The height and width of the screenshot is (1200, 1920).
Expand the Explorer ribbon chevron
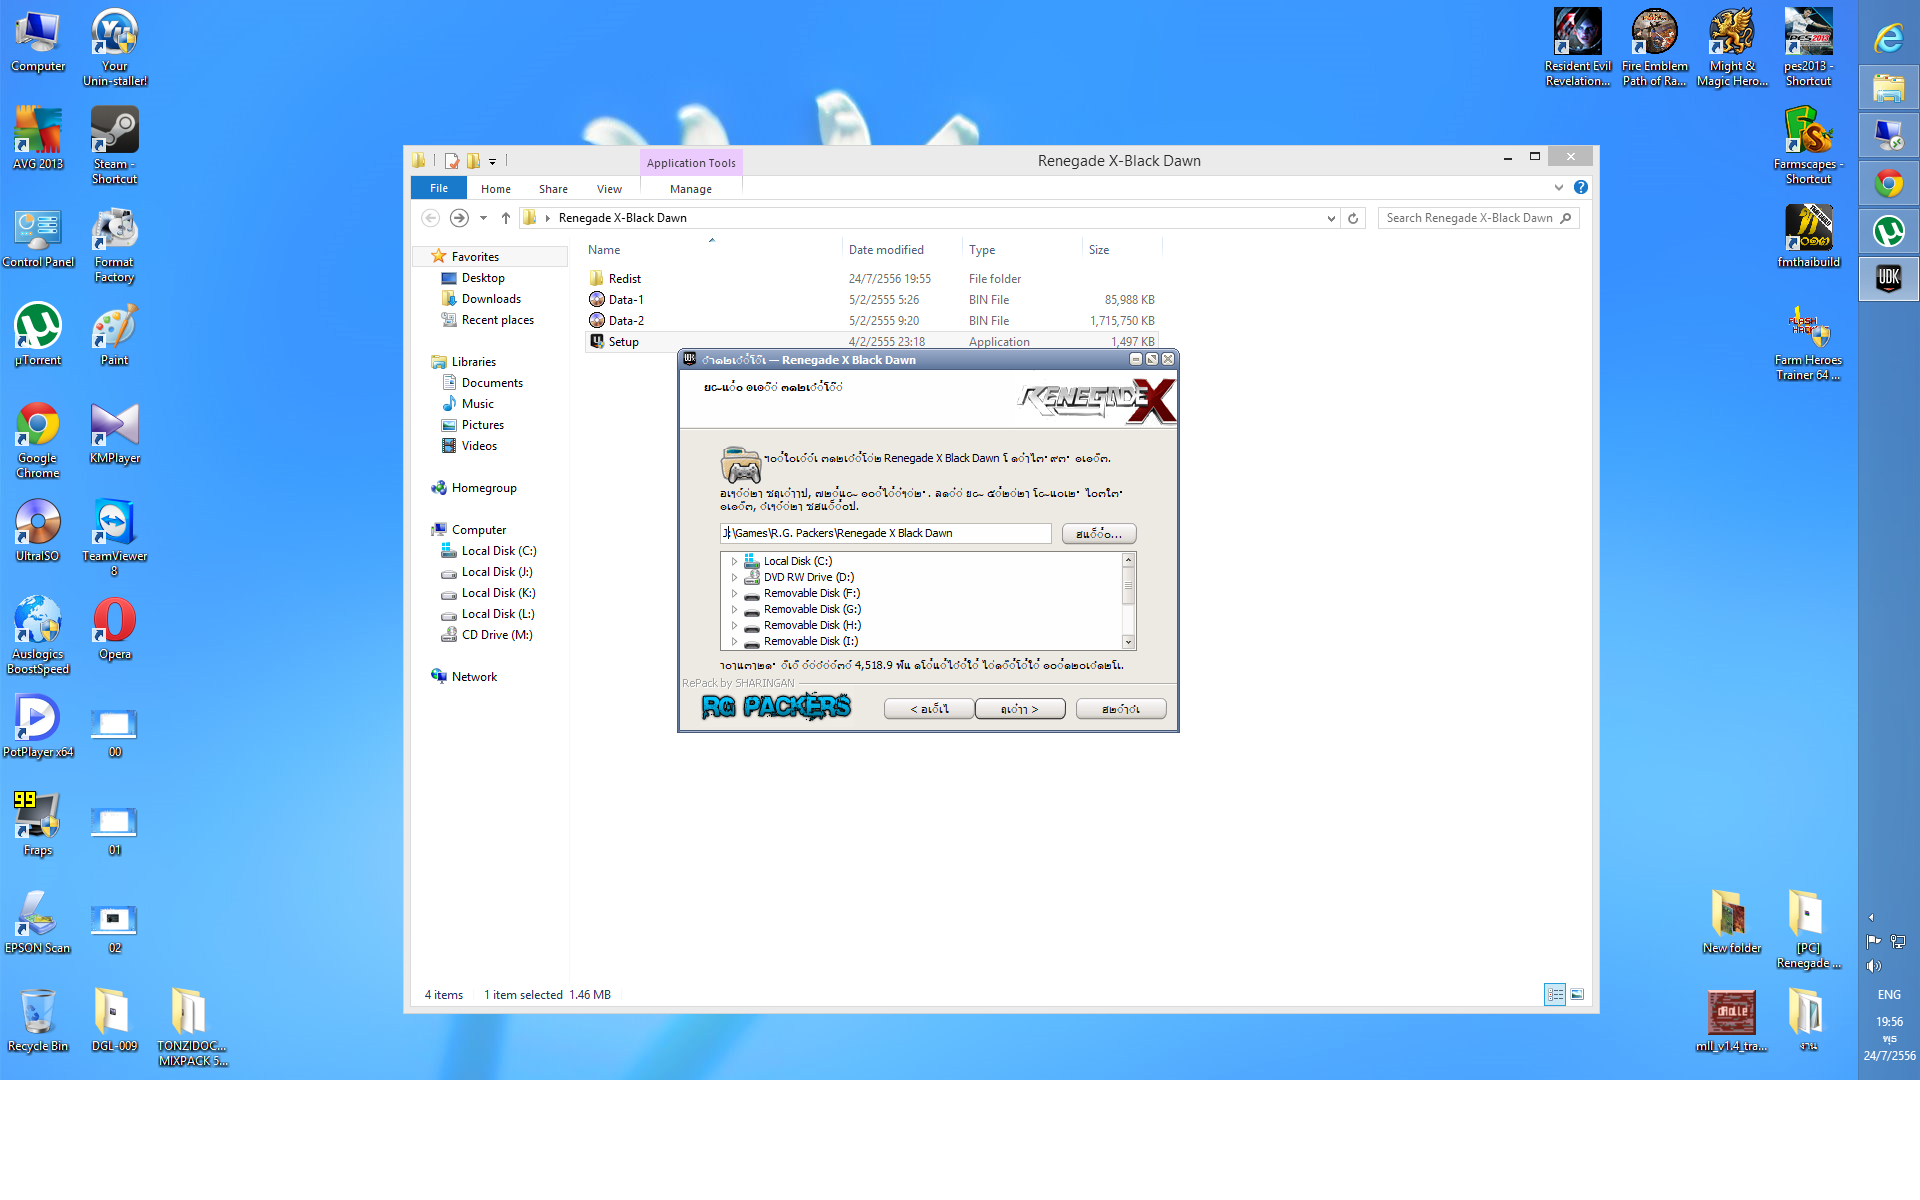pos(1558,187)
